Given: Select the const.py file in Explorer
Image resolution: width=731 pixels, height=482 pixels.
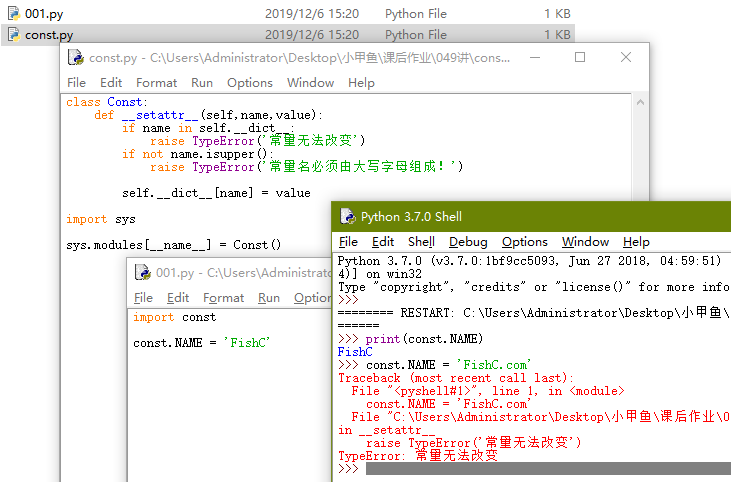Looking at the screenshot, I should [x=48, y=35].
